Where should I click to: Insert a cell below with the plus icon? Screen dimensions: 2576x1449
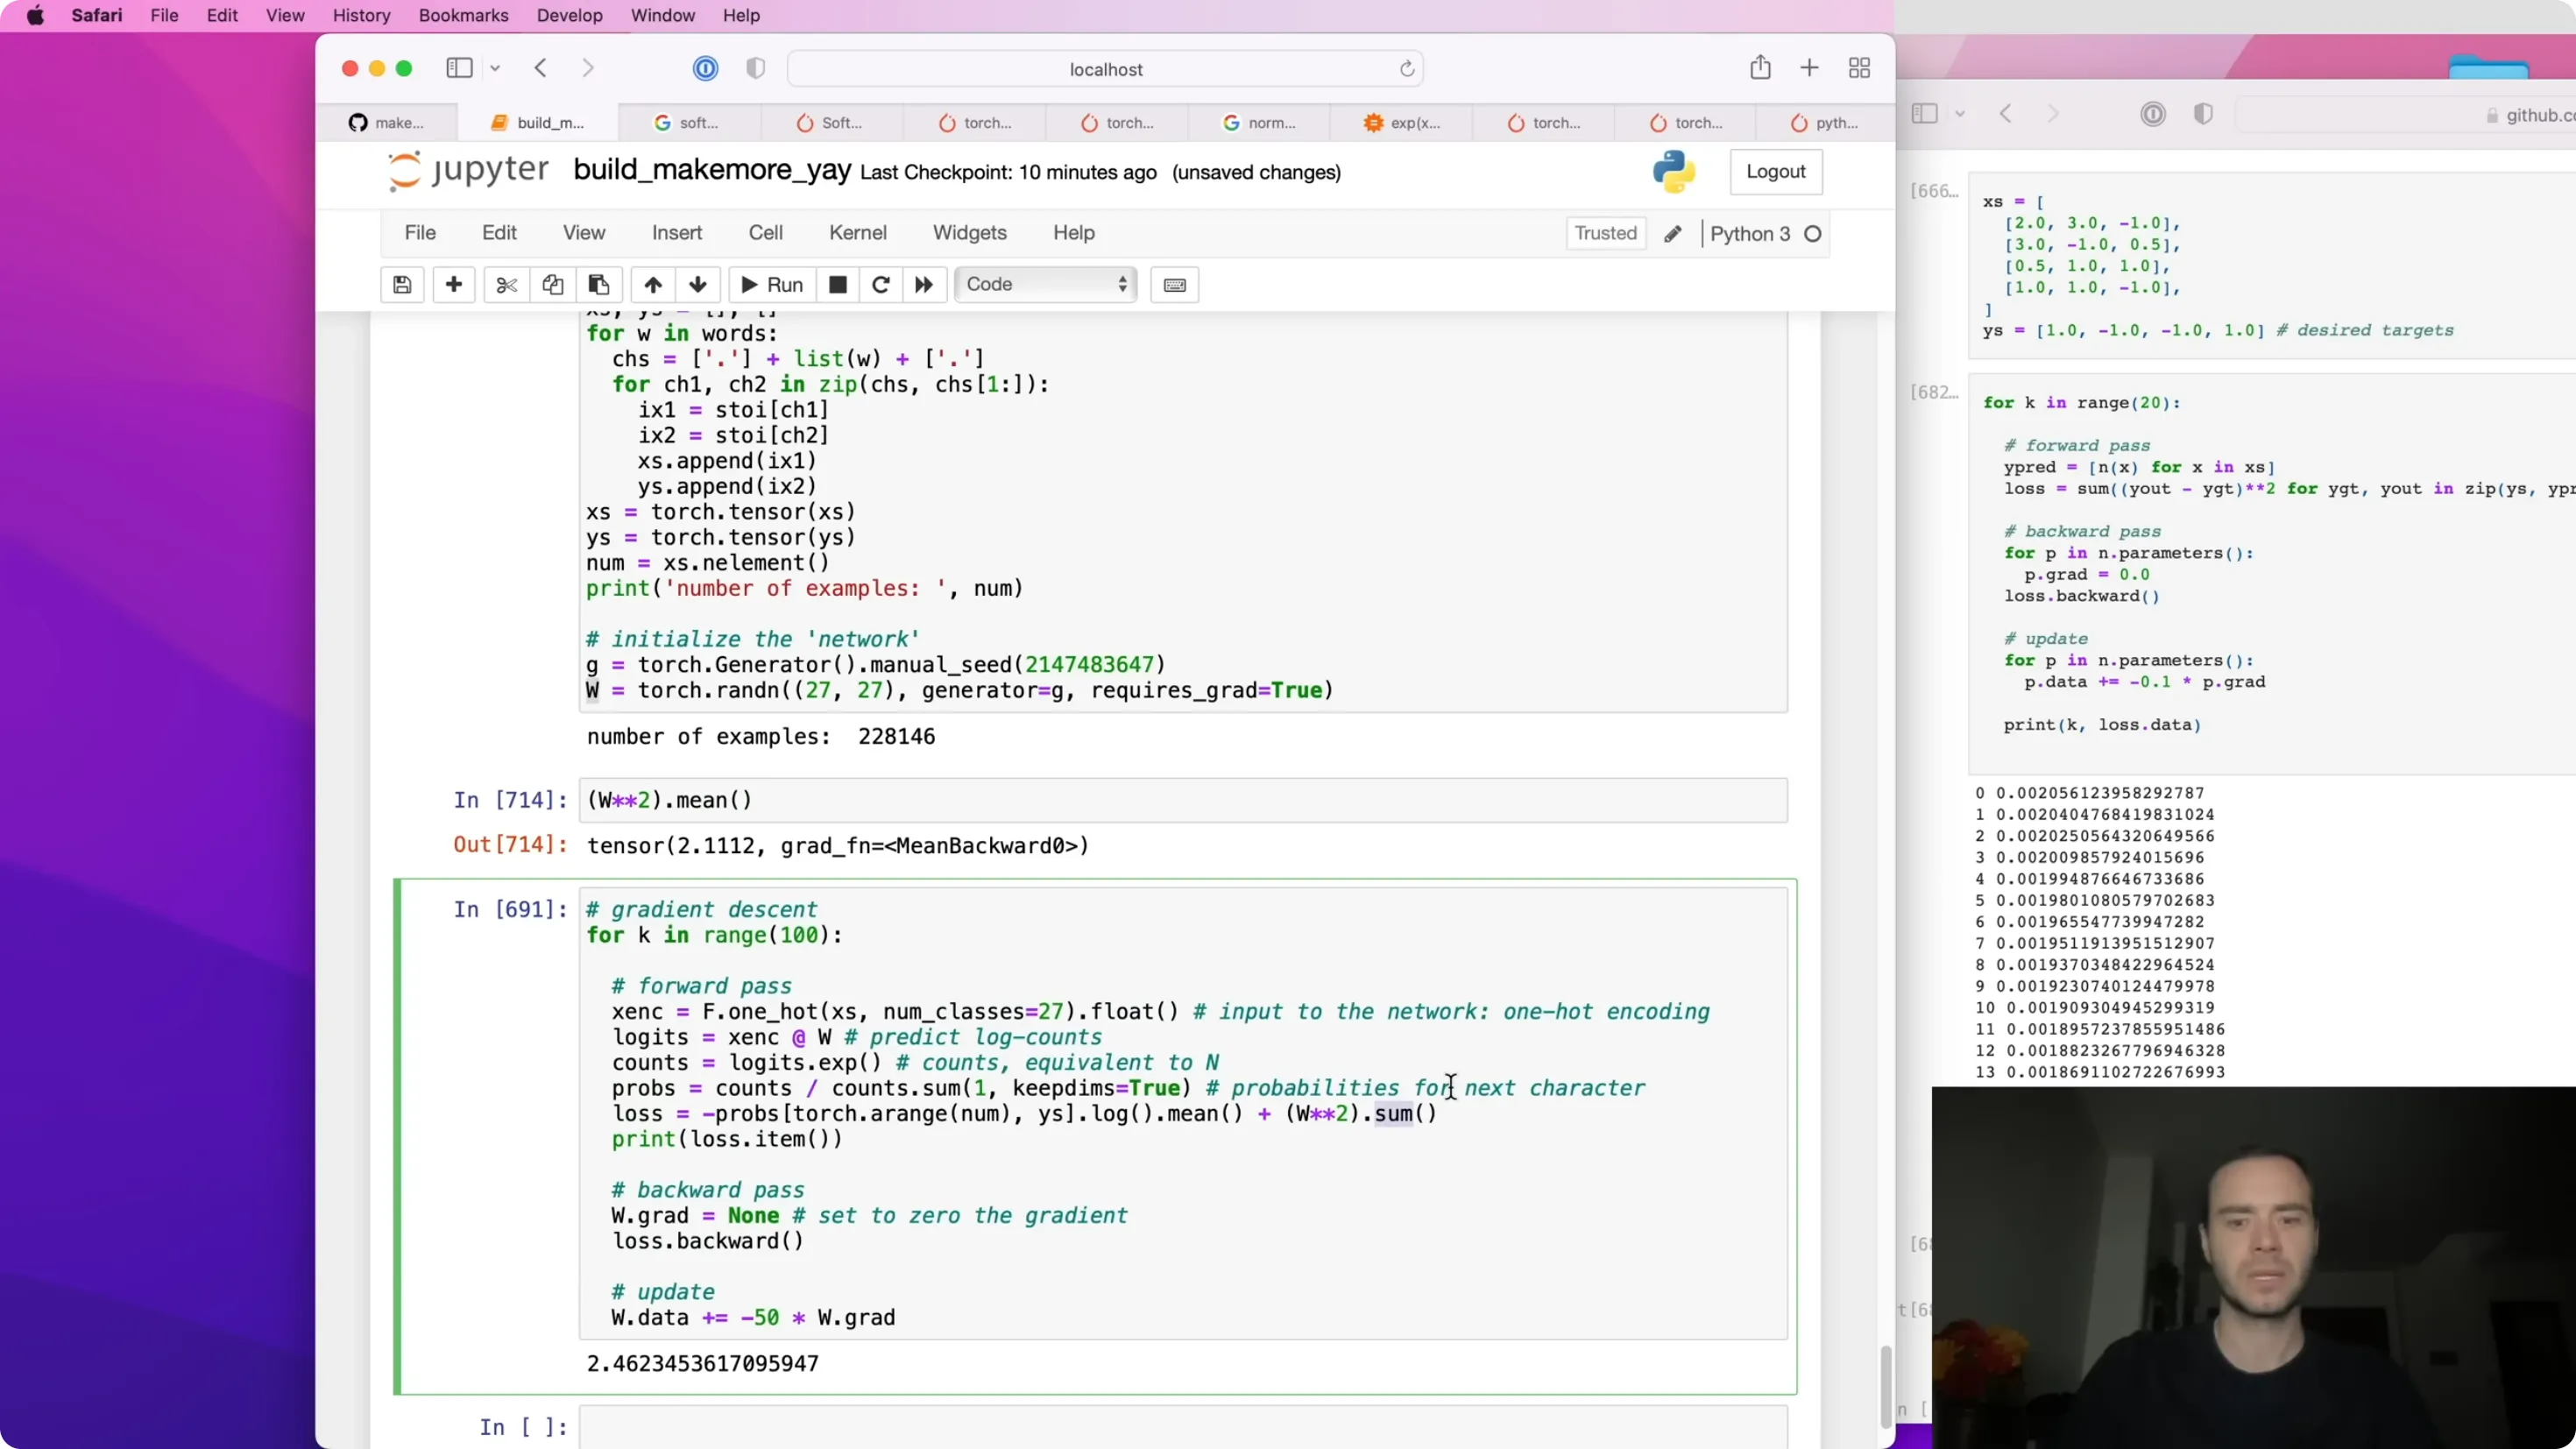click(x=454, y=285)
